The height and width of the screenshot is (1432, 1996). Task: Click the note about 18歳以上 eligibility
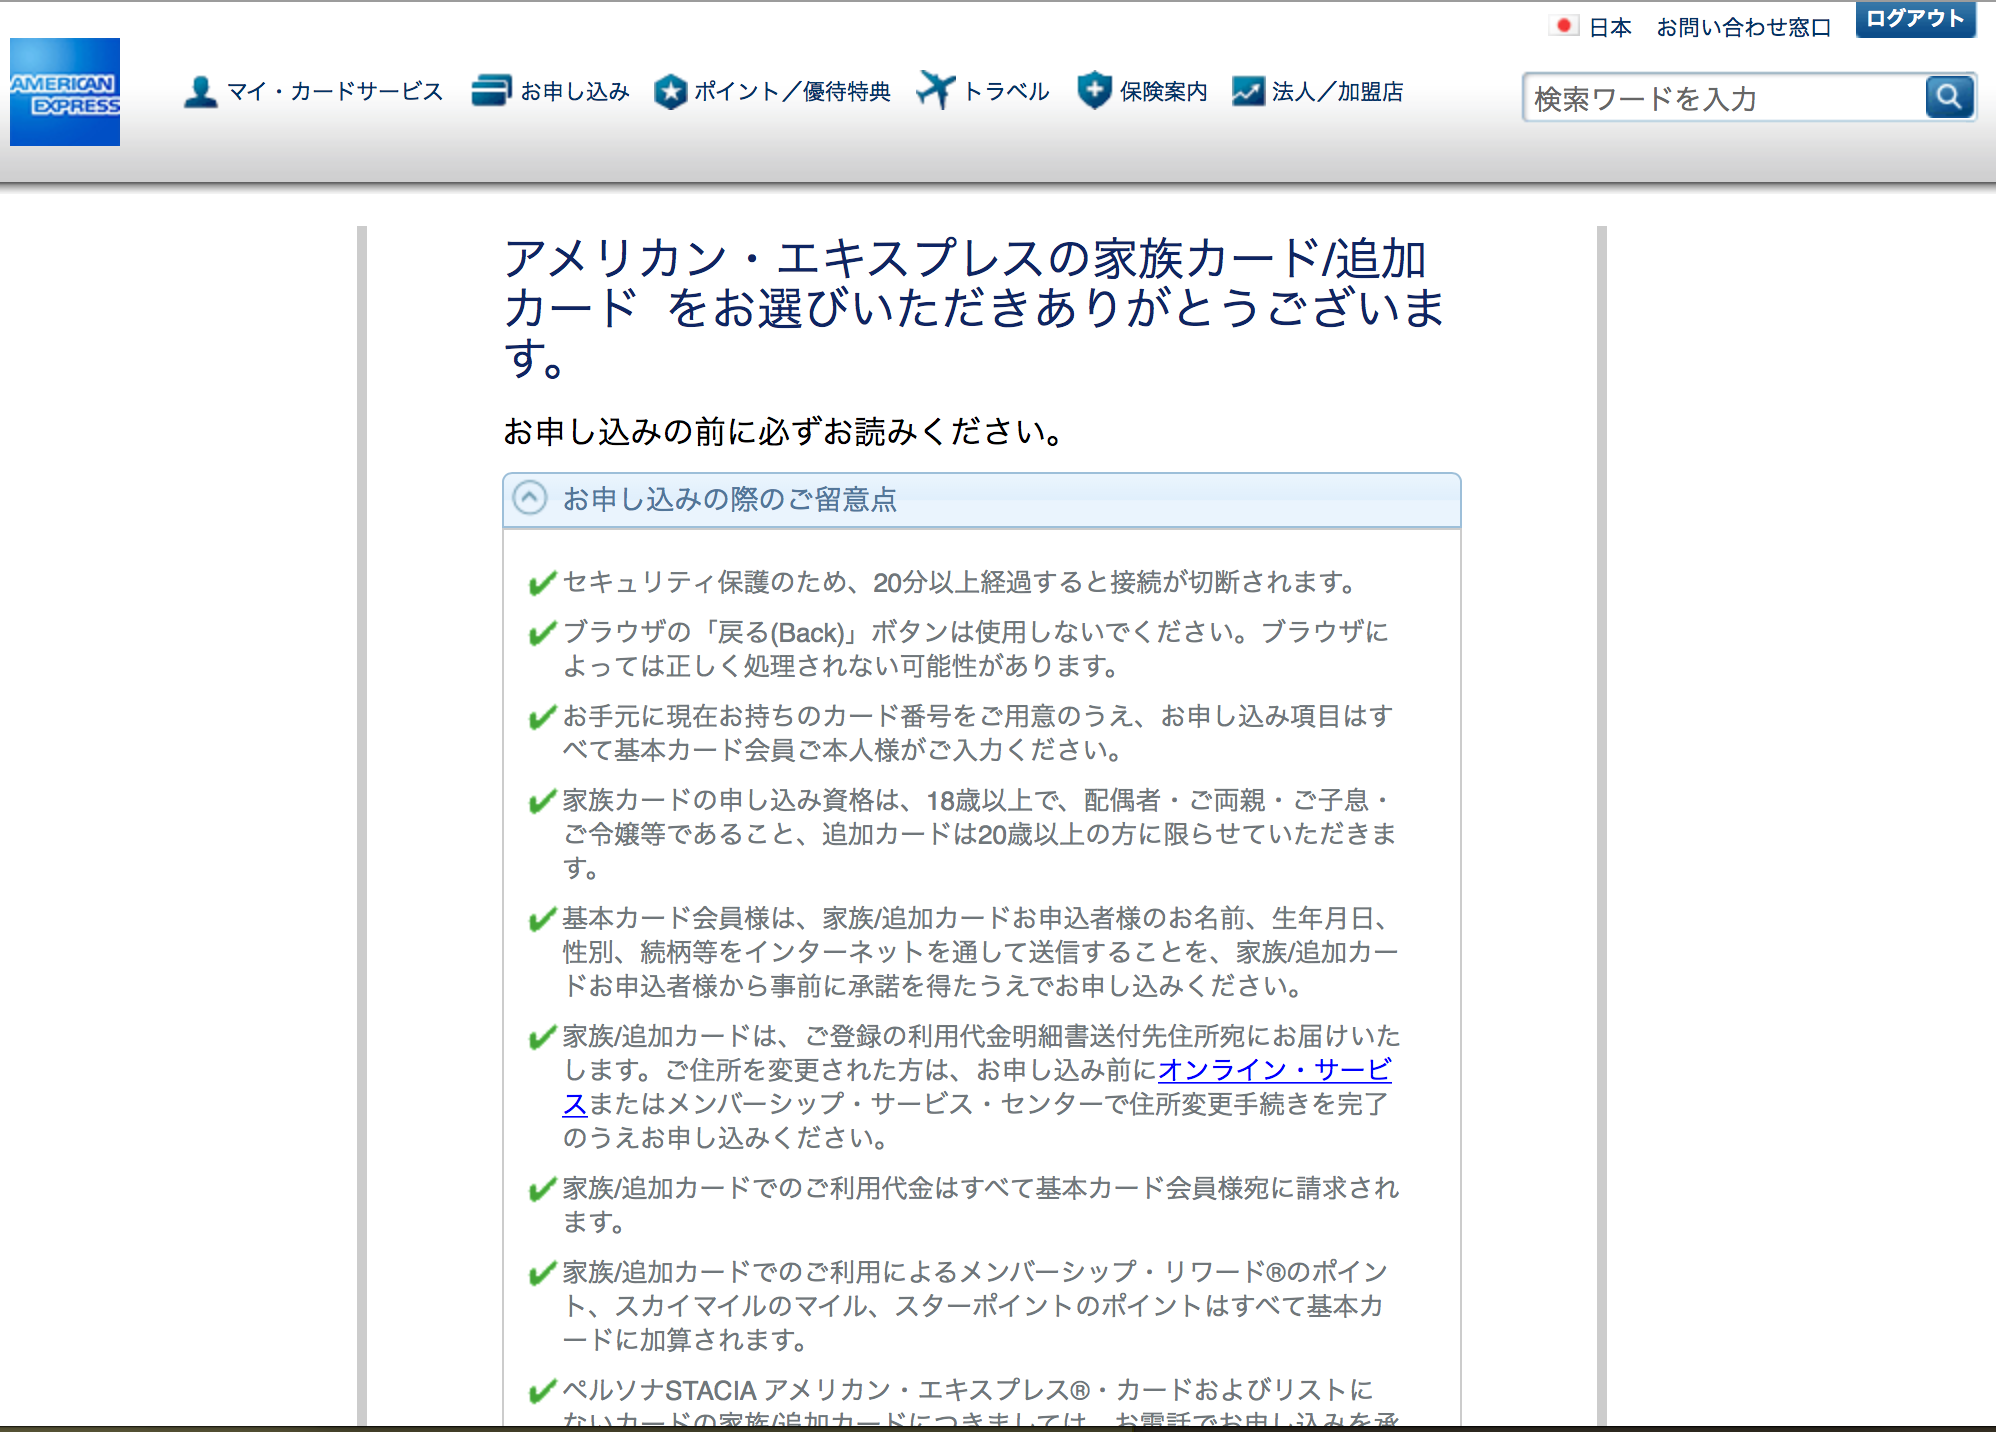pos(980,834)
